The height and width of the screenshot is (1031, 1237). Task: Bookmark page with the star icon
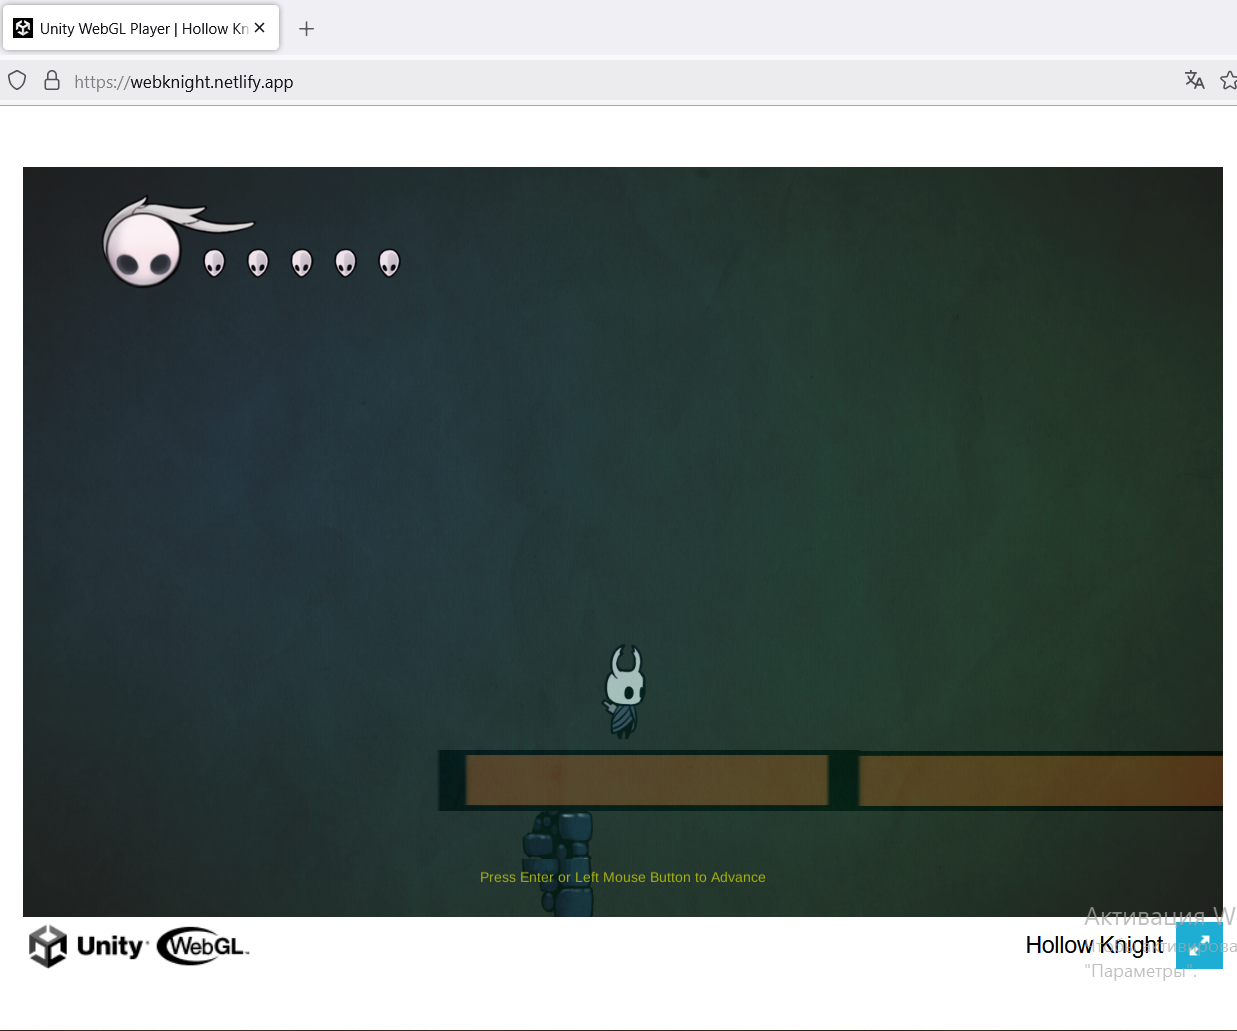pyautogui.click(x=1229, y=80)
